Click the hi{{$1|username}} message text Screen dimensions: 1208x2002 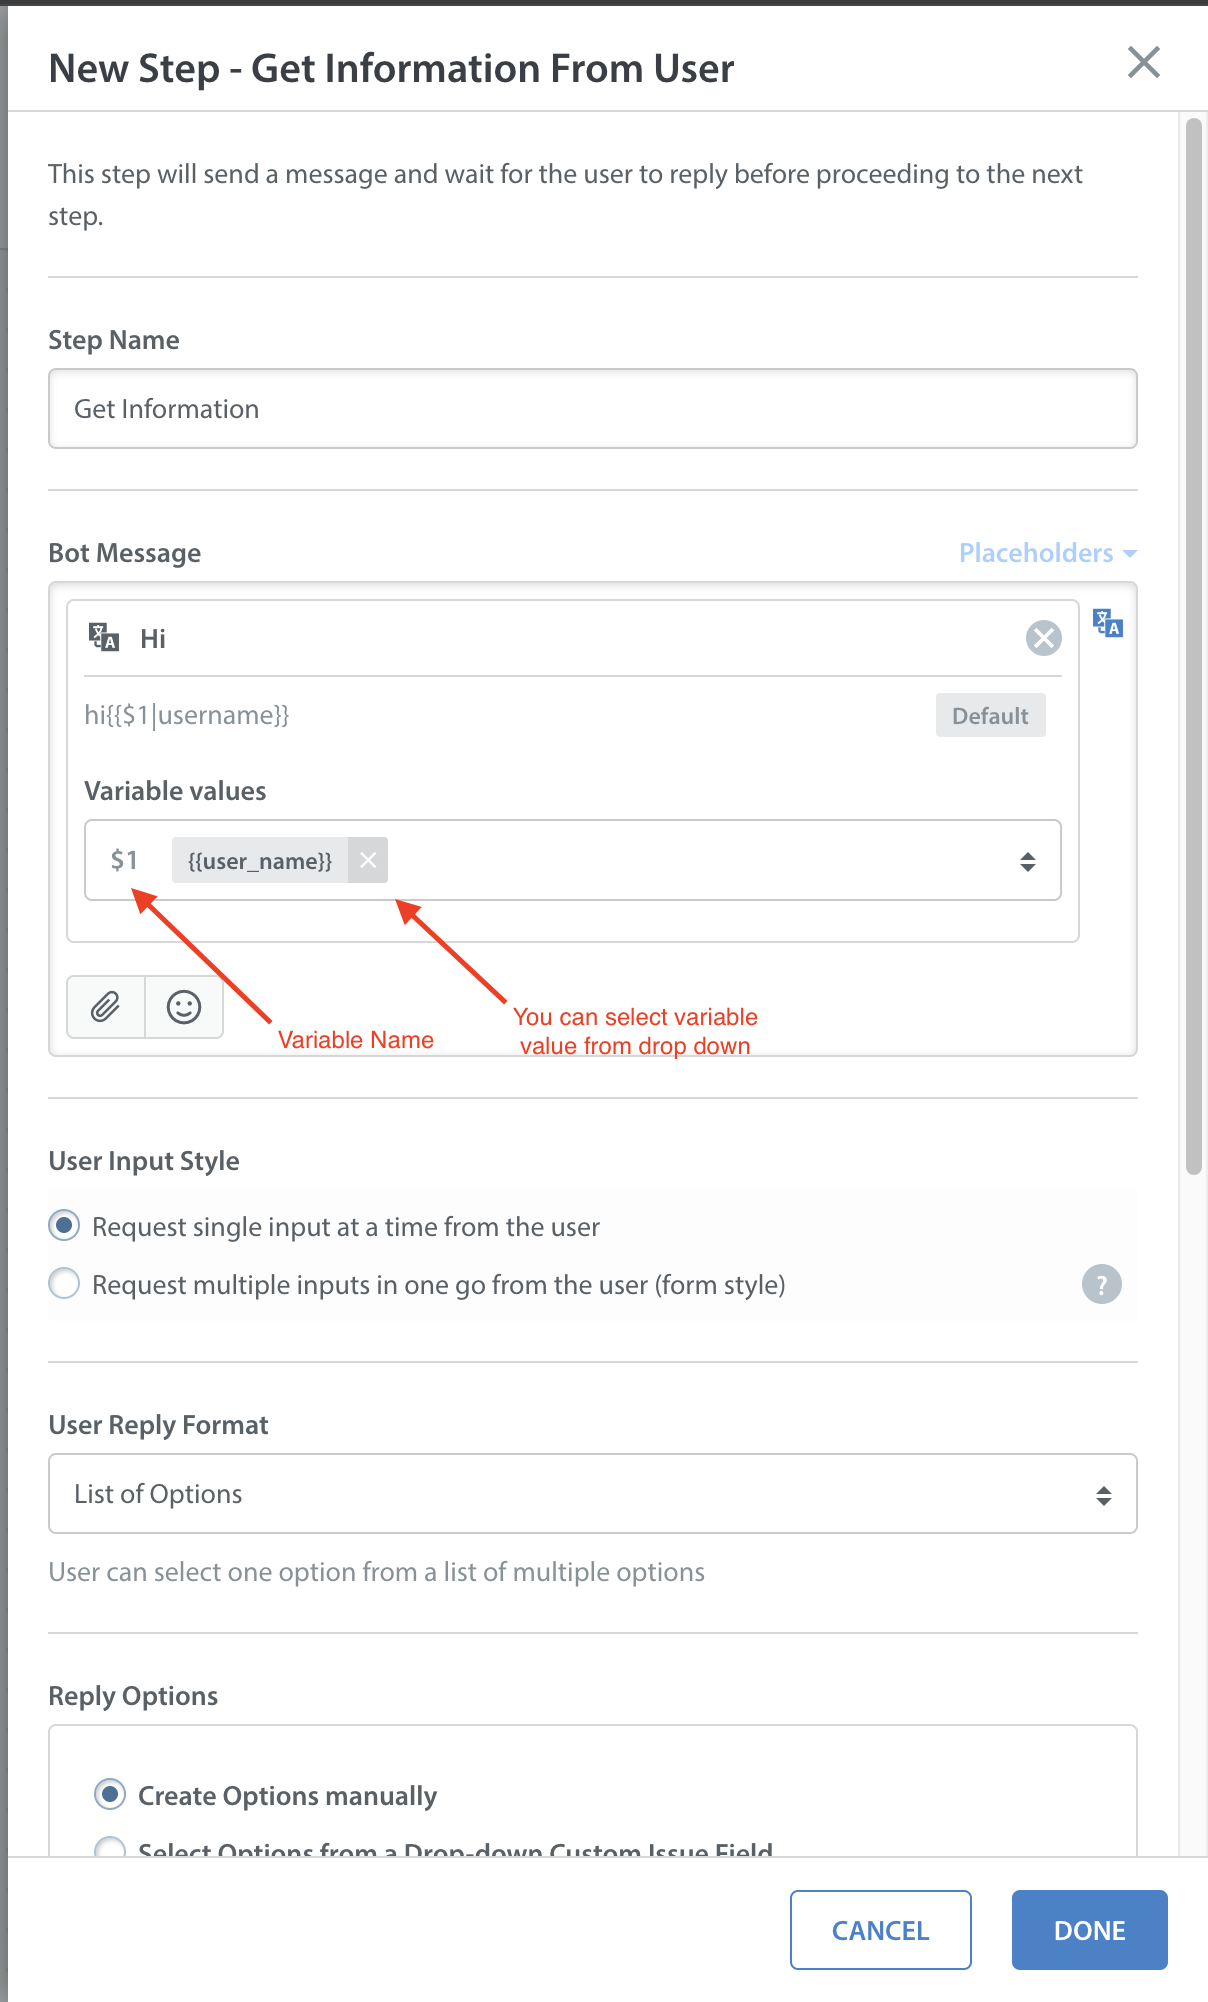coord(187,716)
